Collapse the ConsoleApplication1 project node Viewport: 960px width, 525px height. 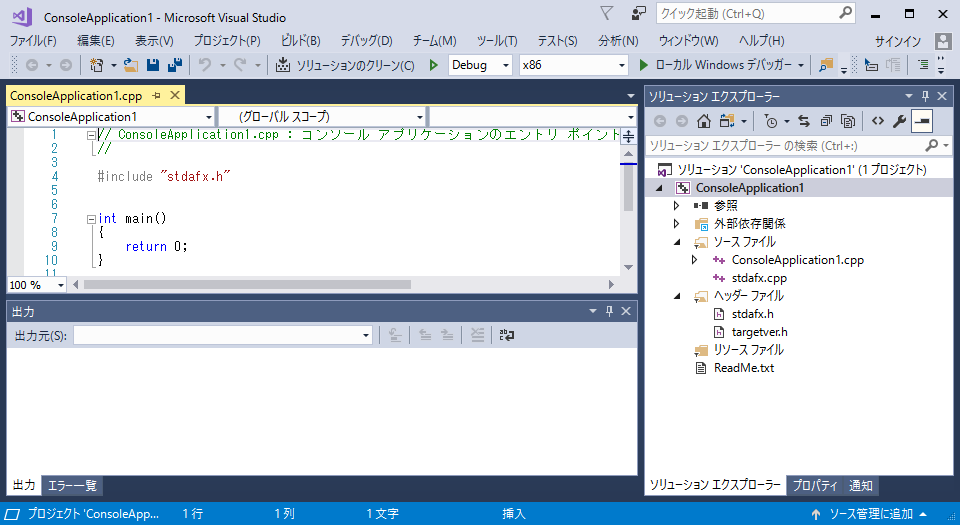click(x=659, y=188)
